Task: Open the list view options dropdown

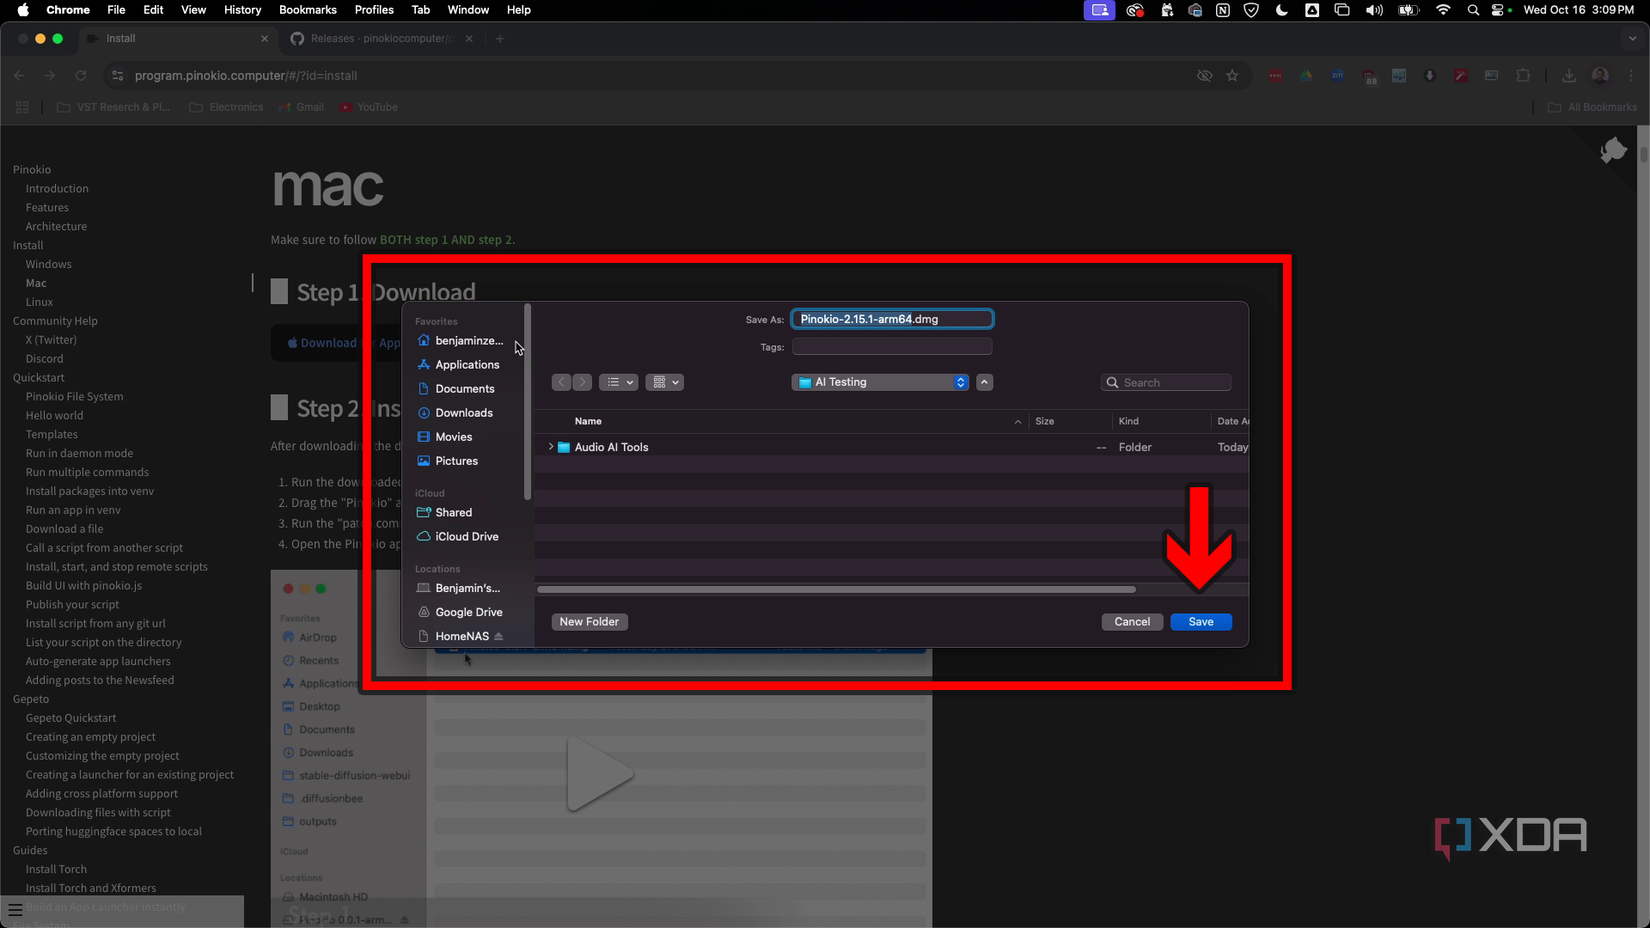Action: click(619, 382)
